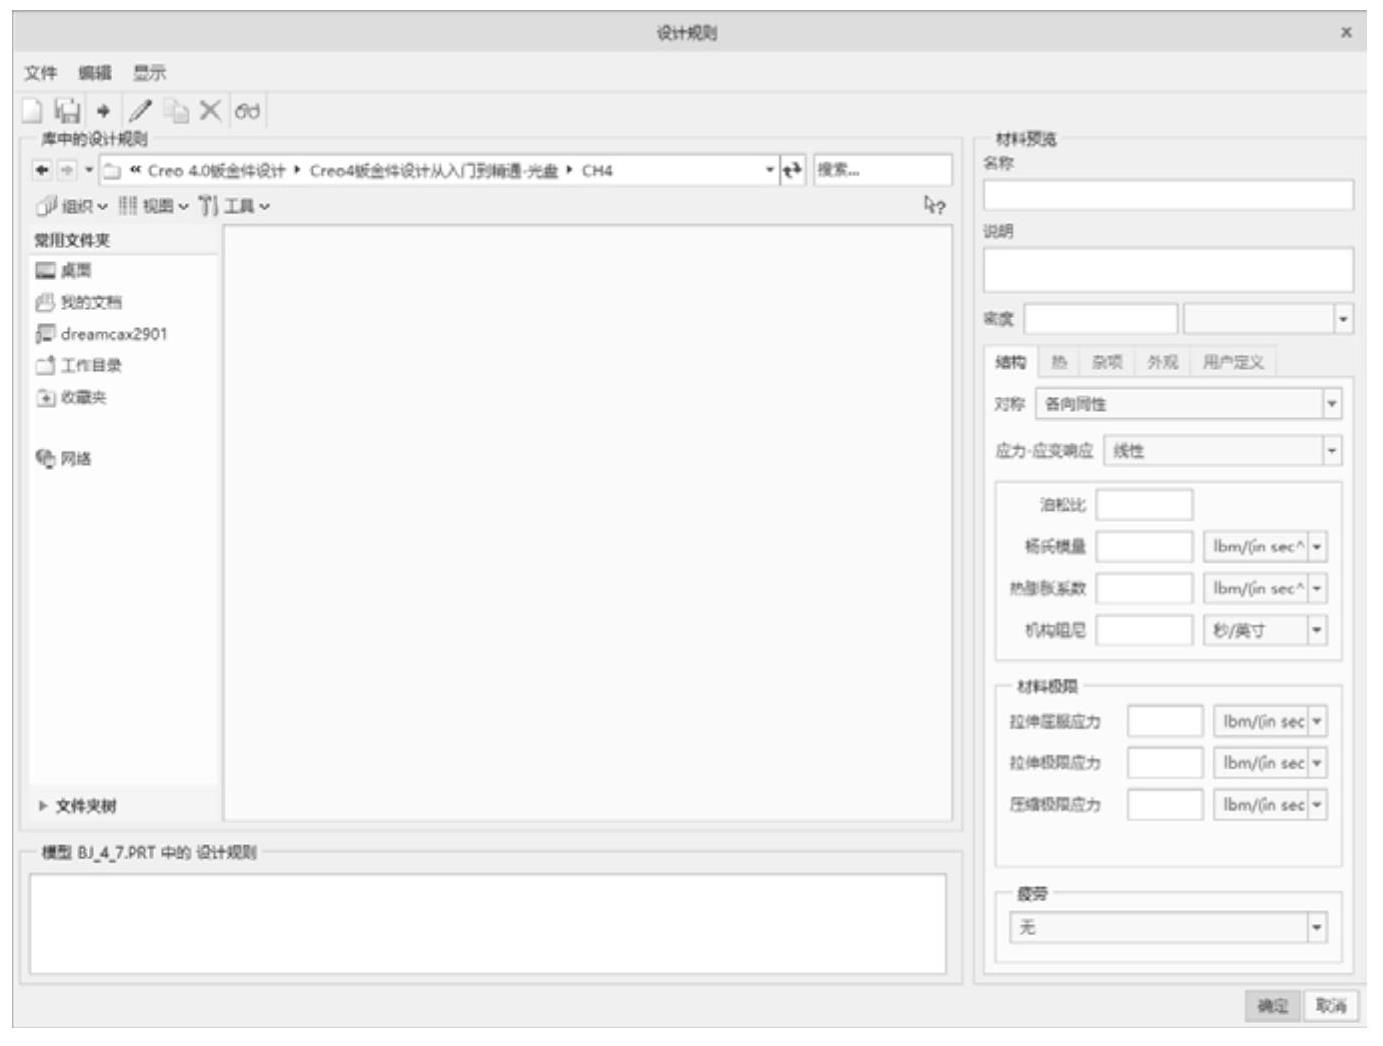This screenshot has width=1383, height=1046.
Task: Open 我的文档 folder shortcut
Action: point(78,302)
